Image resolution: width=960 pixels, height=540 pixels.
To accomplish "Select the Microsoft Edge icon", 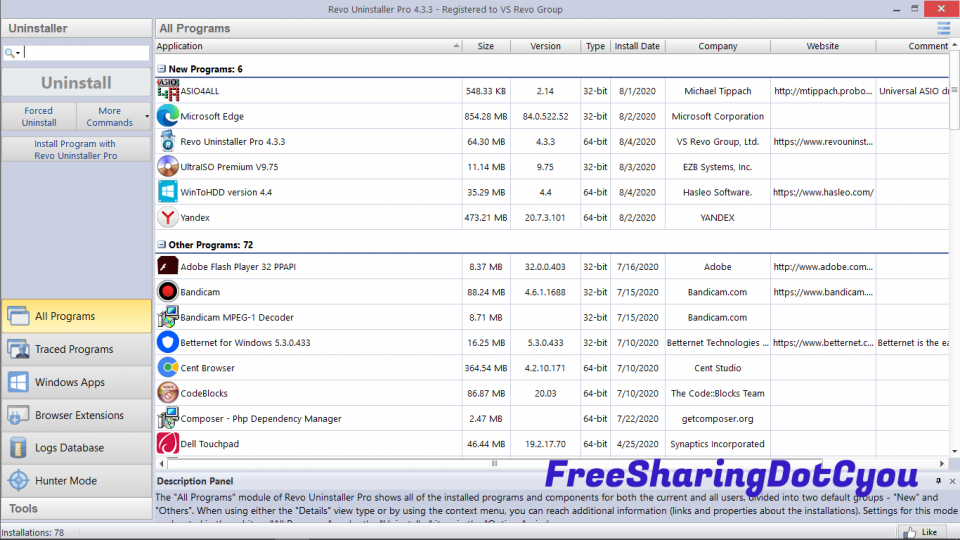I will (x=168, y=116).
